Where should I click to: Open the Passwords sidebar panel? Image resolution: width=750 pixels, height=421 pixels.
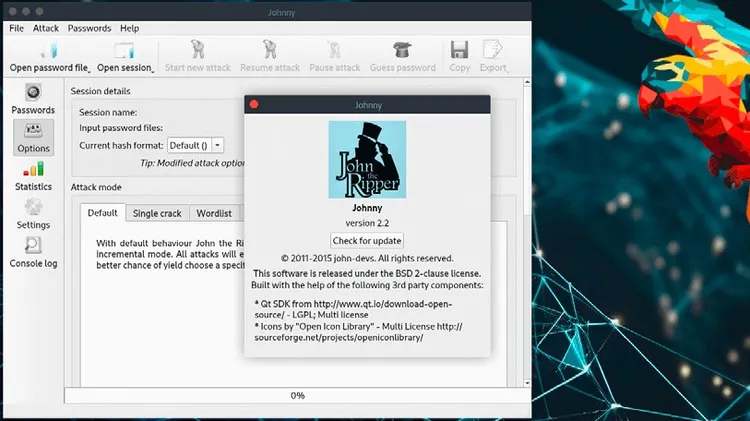[x=33, y=97]
